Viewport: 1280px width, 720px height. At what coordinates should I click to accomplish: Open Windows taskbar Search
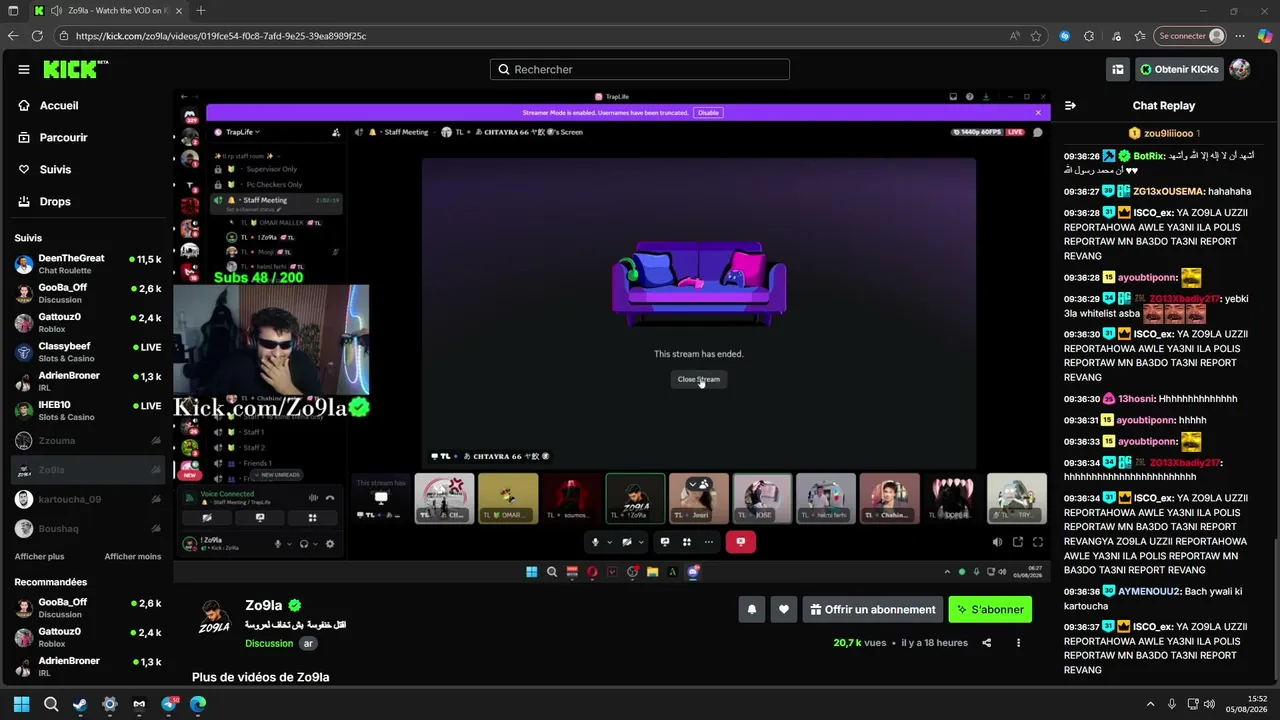click(x=51, y=704)
